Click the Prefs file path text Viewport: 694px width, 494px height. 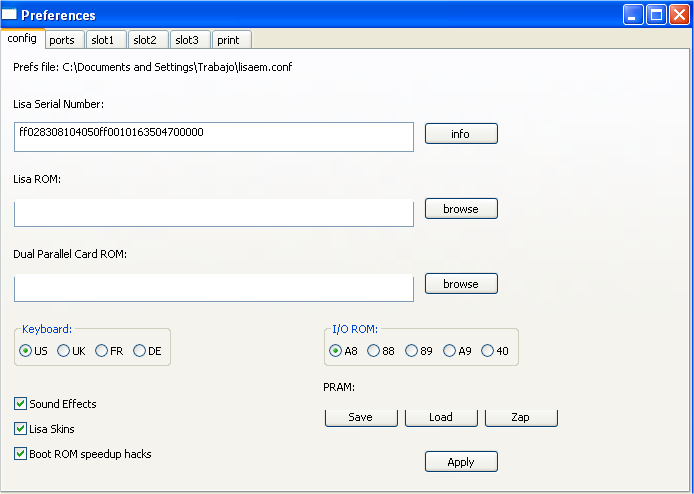tap(152, 67)
